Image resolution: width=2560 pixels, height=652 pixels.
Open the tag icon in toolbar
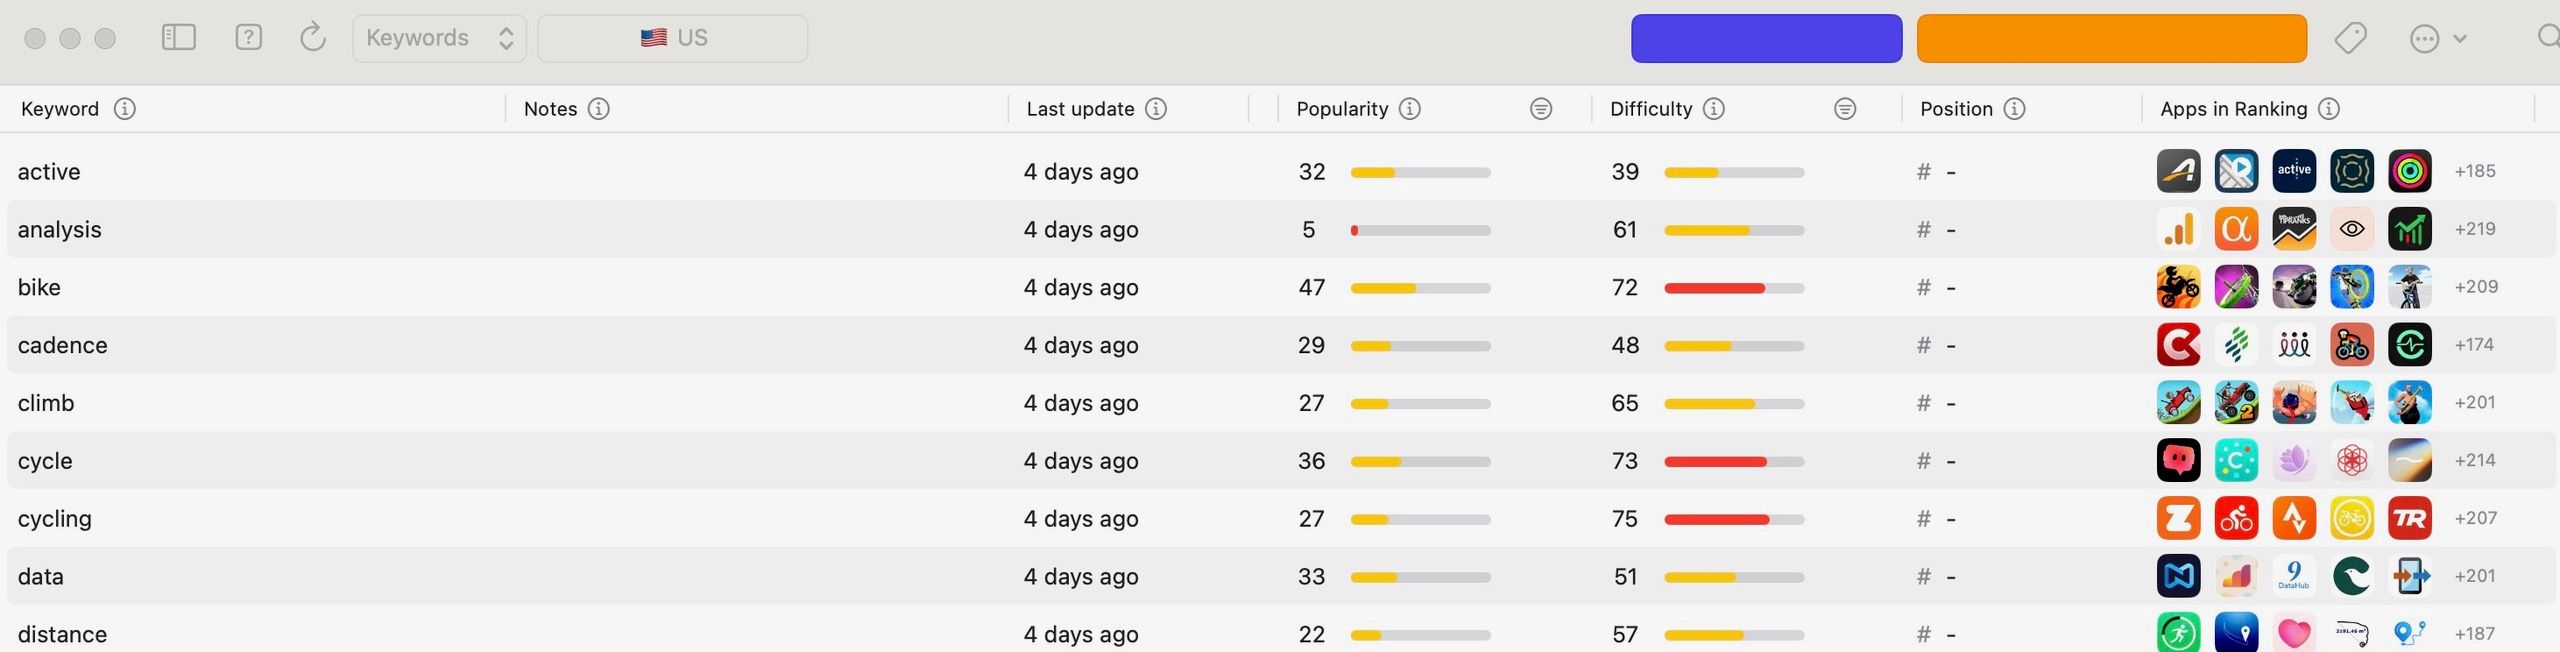click(2350, 38)
